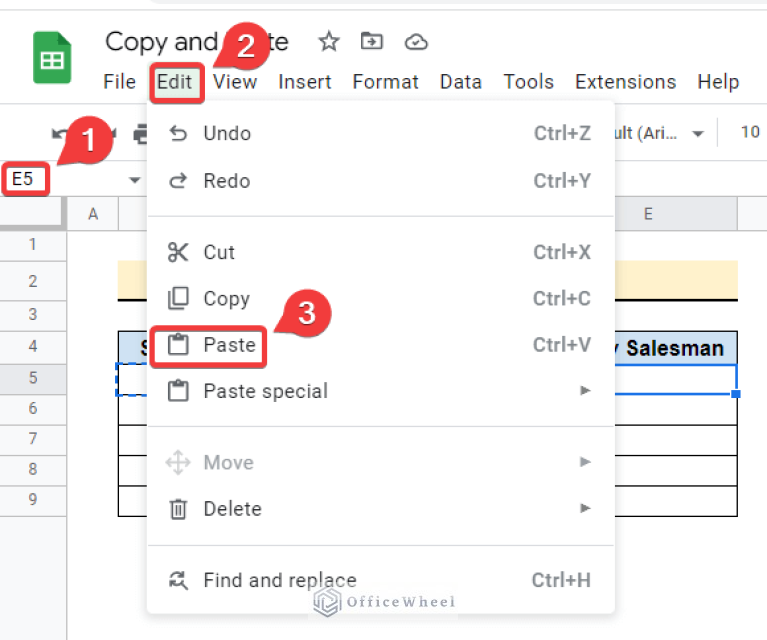Check the cloud save status icon
Viewport: 767px width, 640px height.
click(x=416, y=42)
